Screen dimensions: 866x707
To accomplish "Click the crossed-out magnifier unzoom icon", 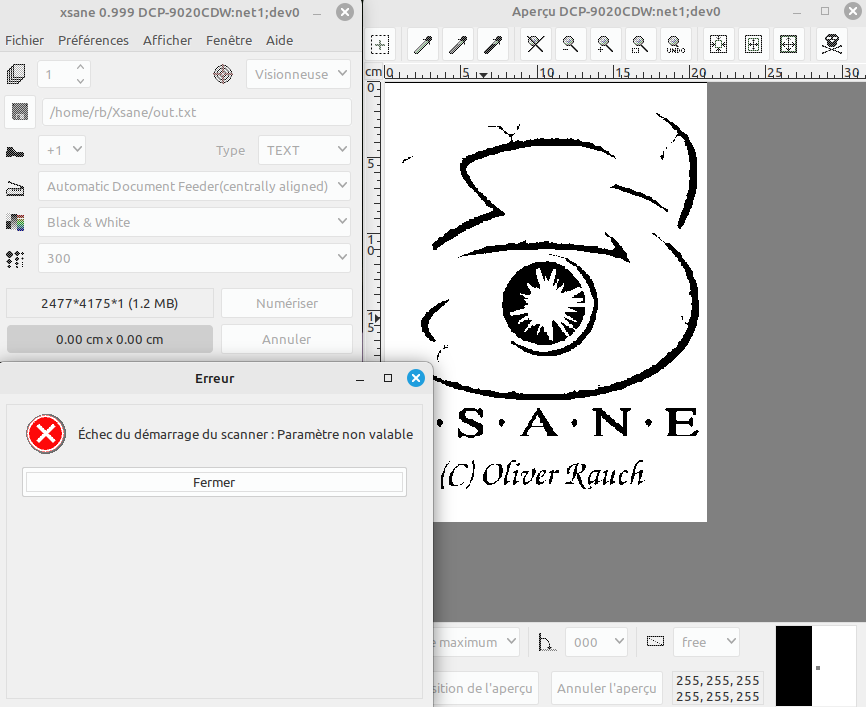I will click(x=536, y=44).
